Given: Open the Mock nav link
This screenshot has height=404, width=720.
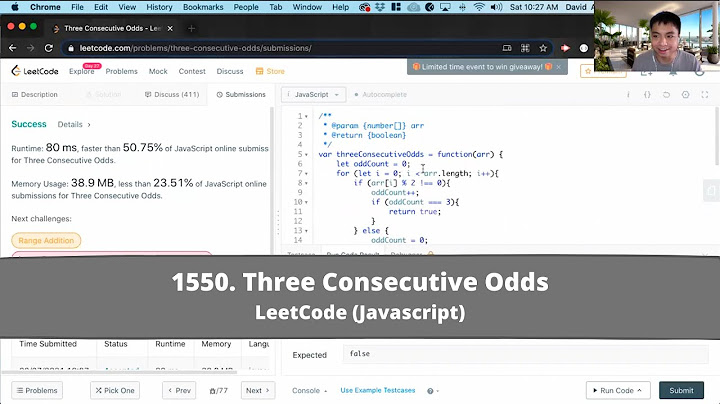Looking at the screenshot, I should [x=158, y=71].
